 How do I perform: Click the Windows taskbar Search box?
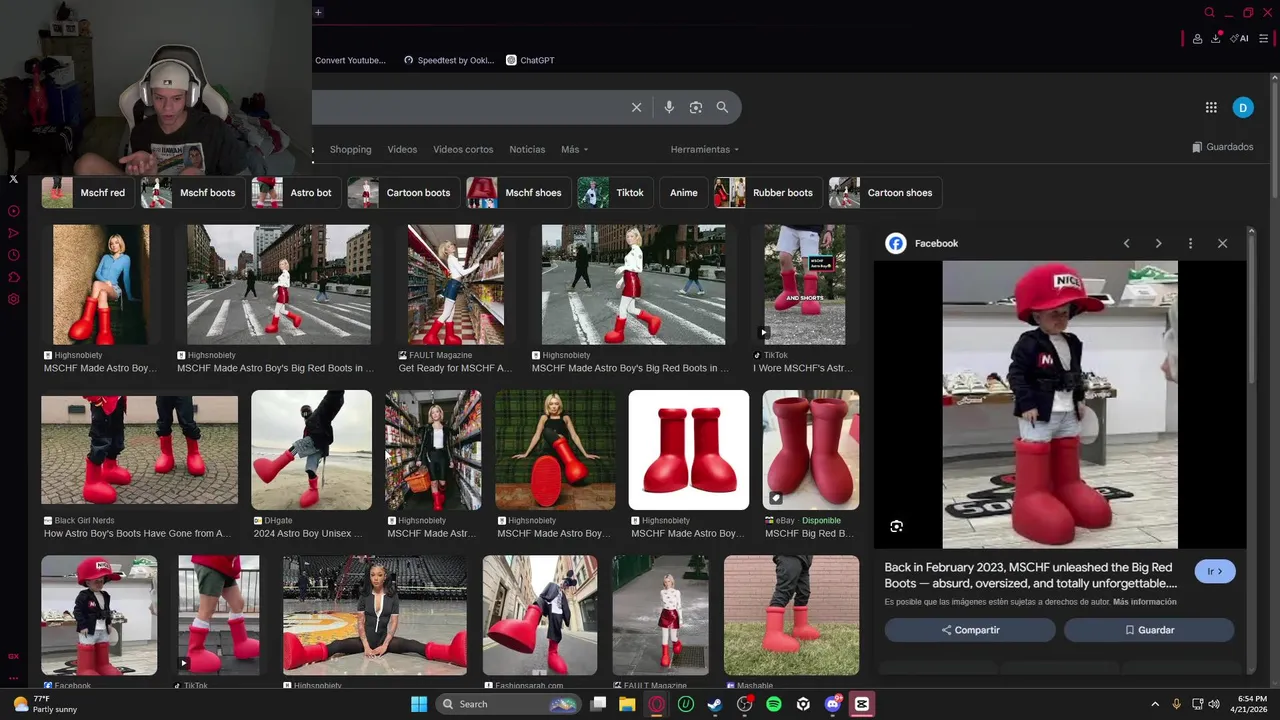(509, 704)
